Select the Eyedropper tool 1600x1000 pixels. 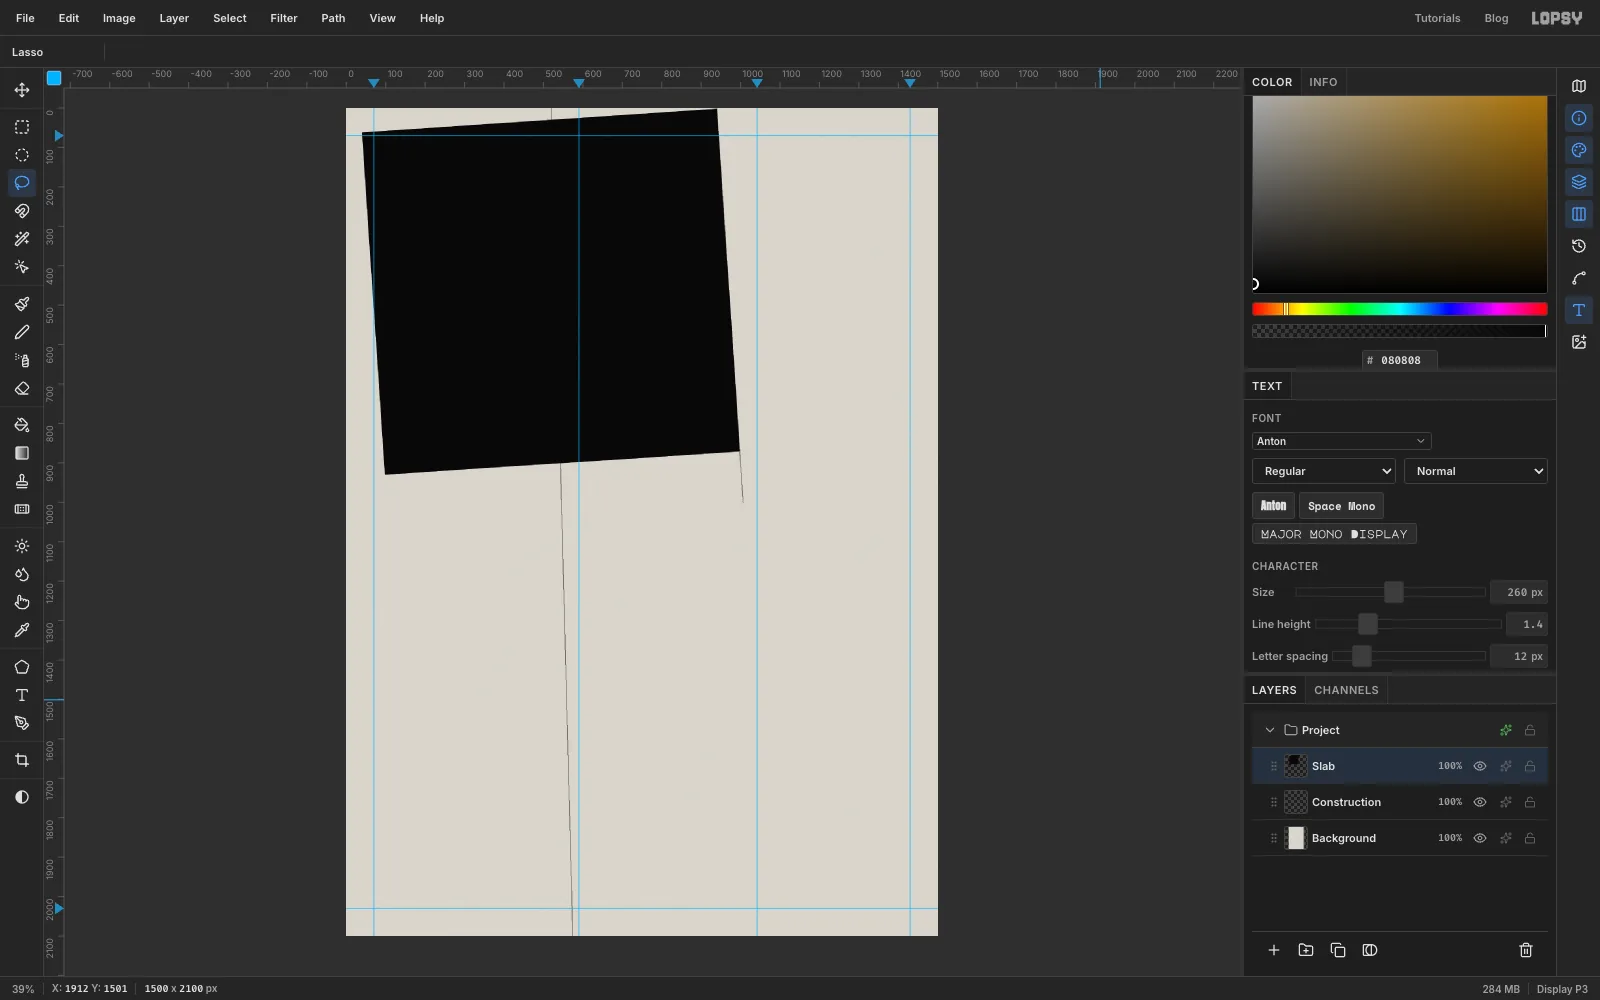coord(22,630)
